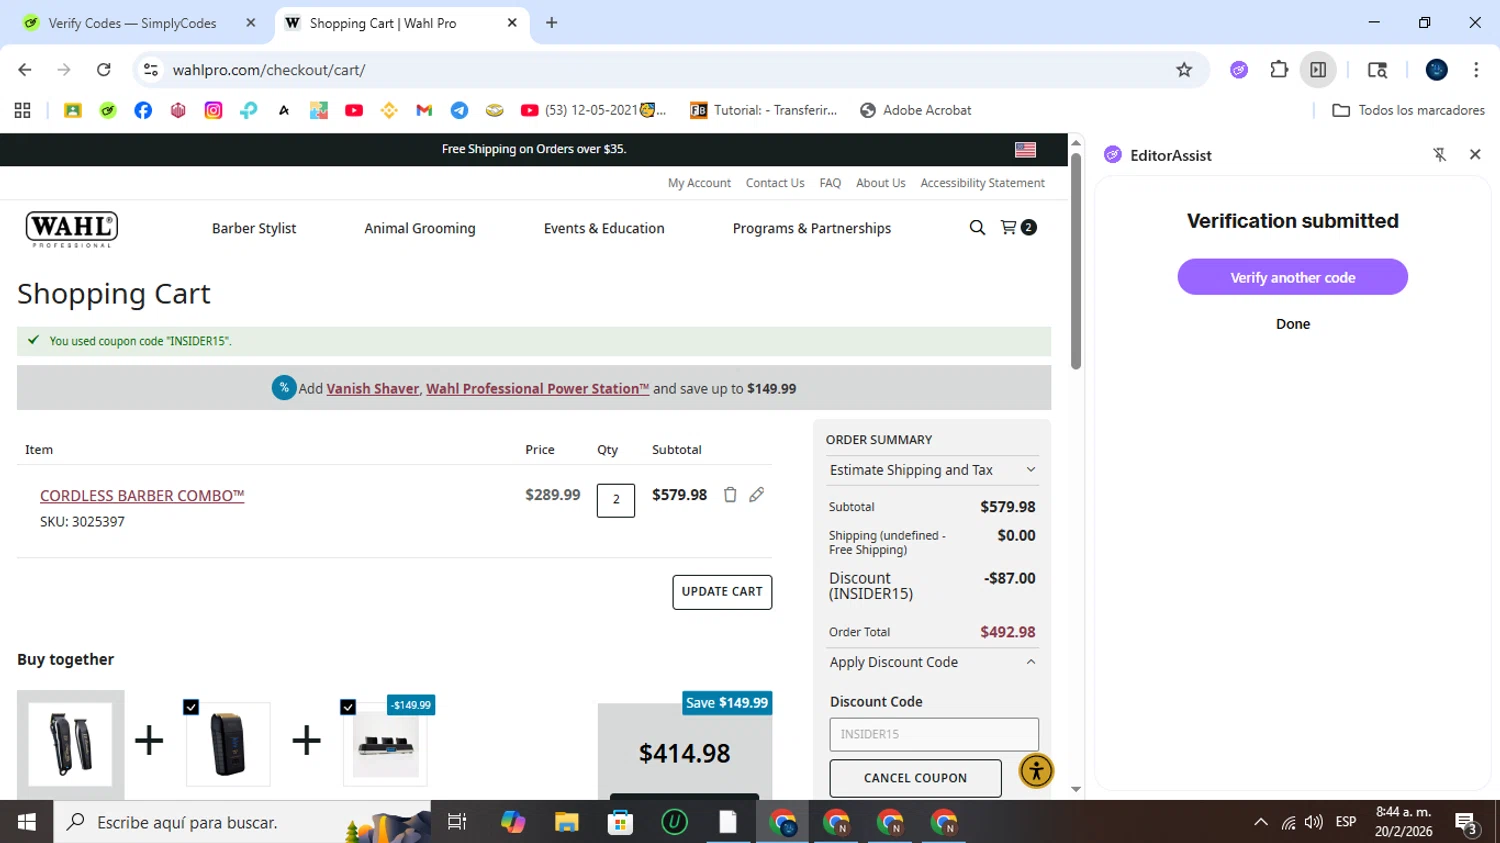Open Microsoft Store from the taskbar
Screen dimensions: 1500x843
(621, 822)
